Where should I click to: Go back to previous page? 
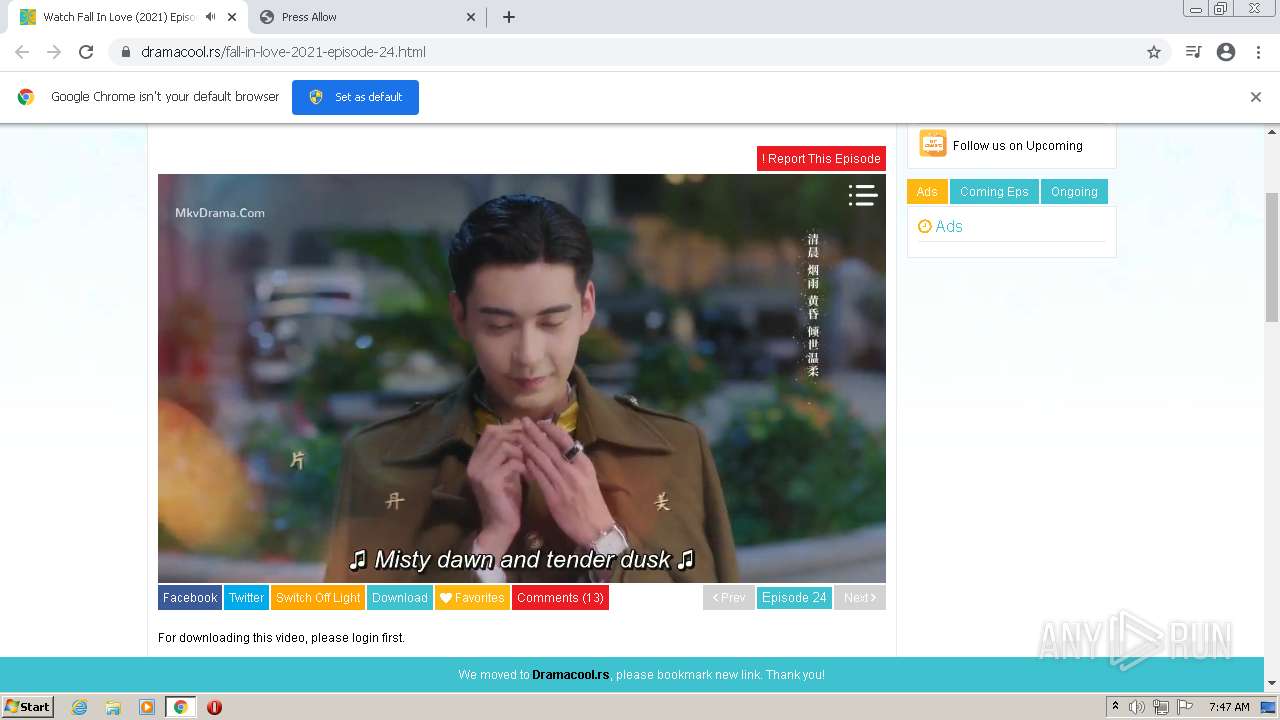coord(22,52)
